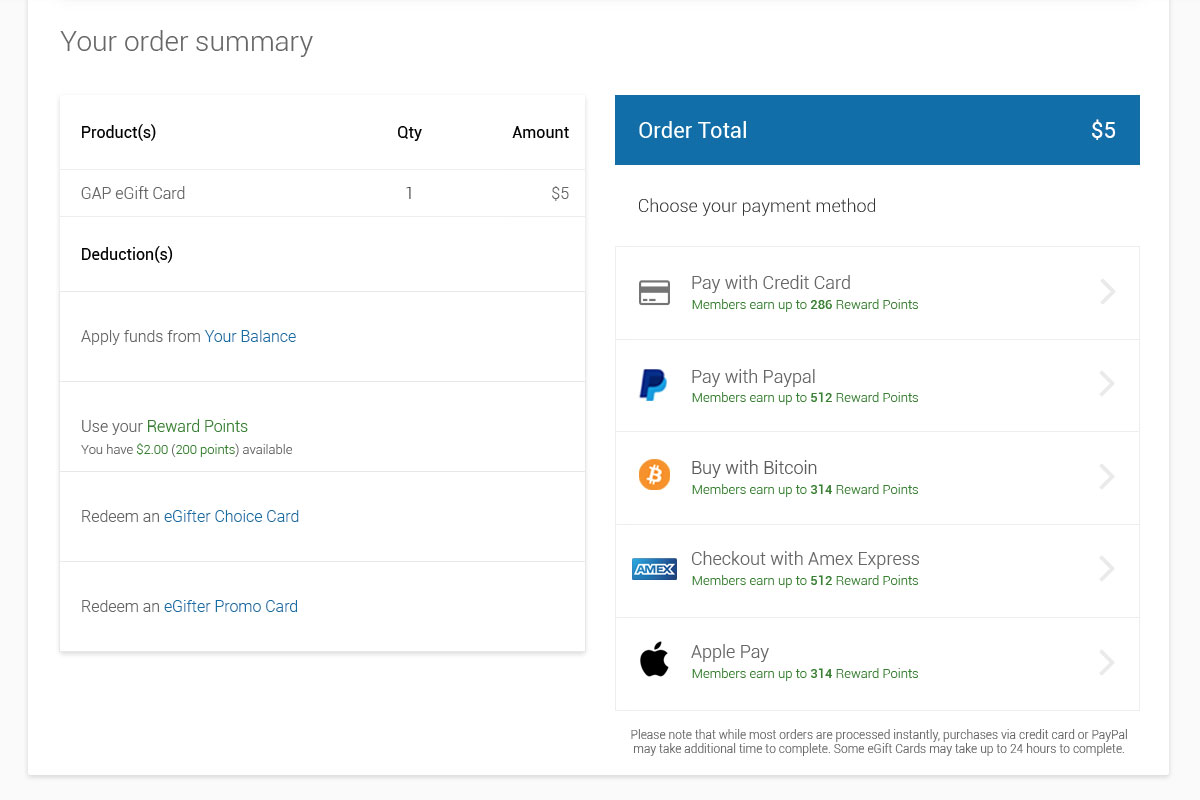This screenshot has width=1200, height=800.
Task: Click the quantity 1 for GAP eGift Card
Action: pos(409,193)
